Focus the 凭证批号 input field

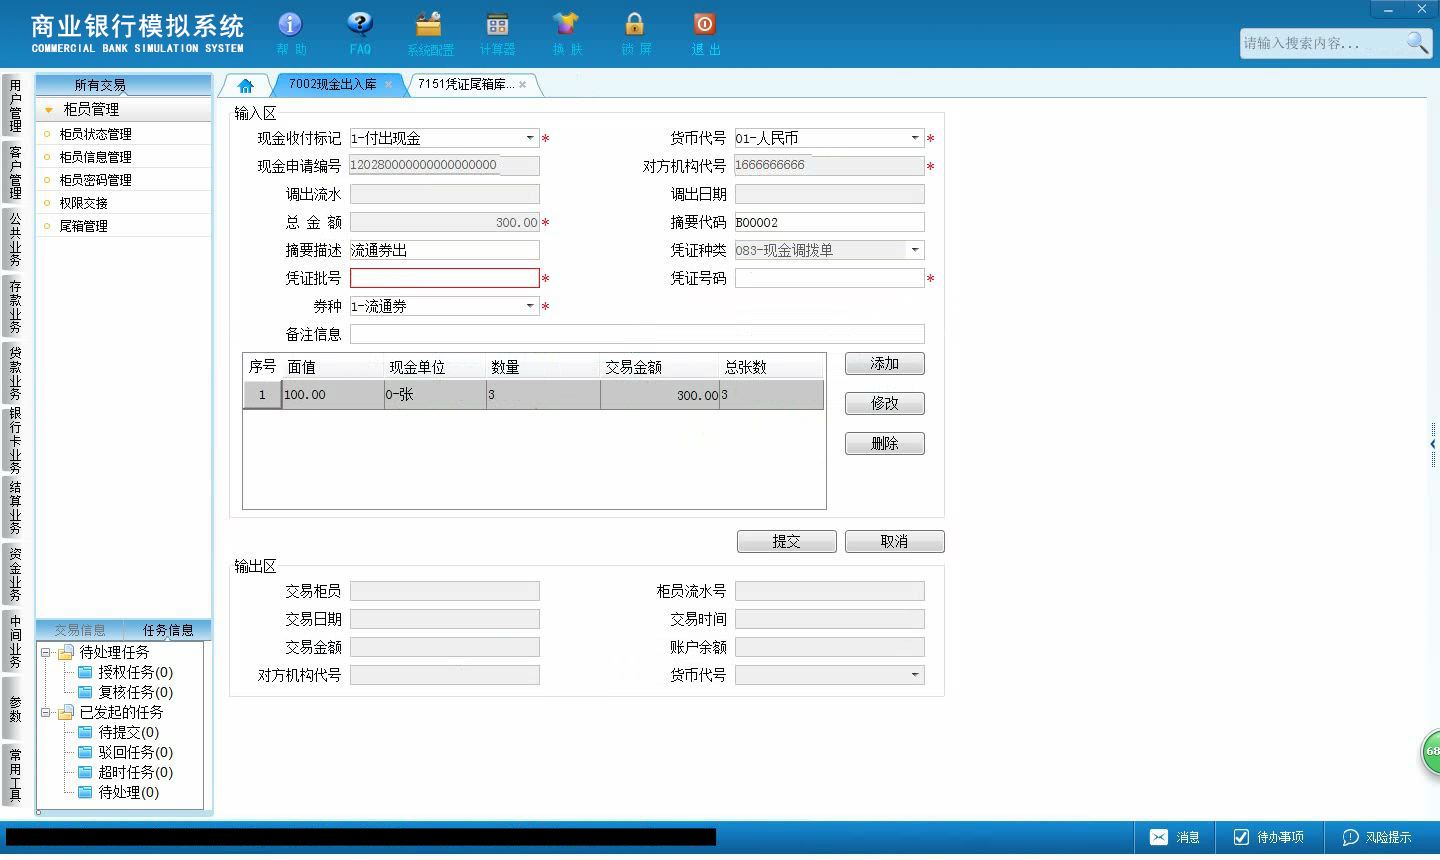pos(445,278)
